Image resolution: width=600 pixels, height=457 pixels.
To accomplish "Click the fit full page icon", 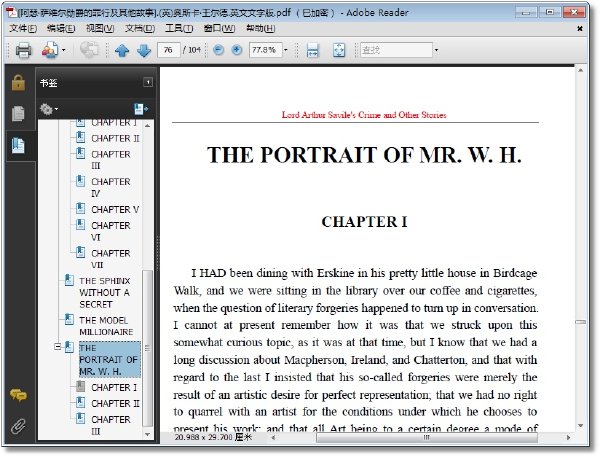I will point(339,50).
